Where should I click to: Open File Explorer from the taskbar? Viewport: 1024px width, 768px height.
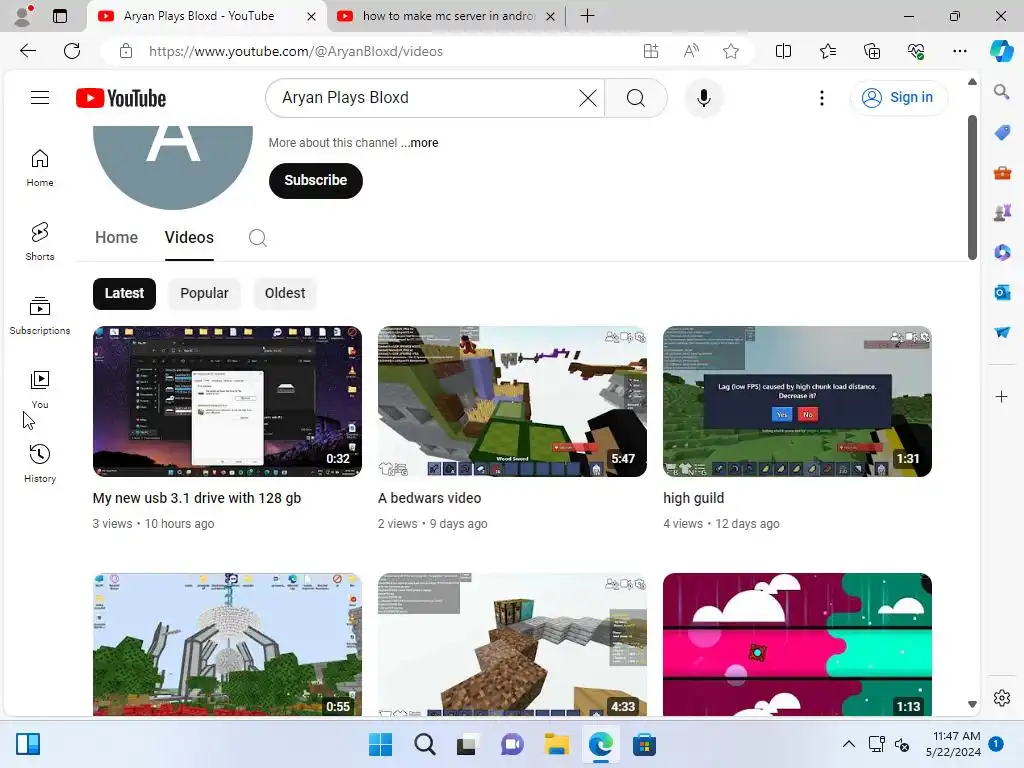click(556, 744)
